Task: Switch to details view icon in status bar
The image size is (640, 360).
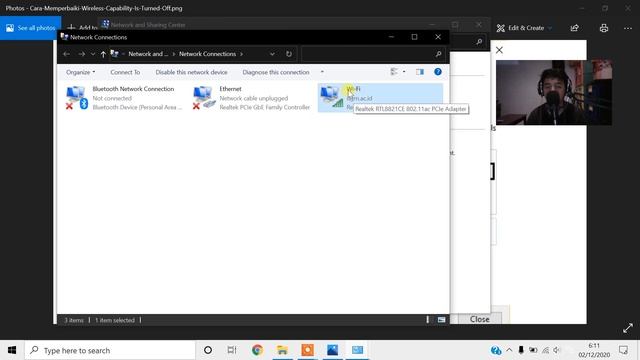Action: (427, 320)
